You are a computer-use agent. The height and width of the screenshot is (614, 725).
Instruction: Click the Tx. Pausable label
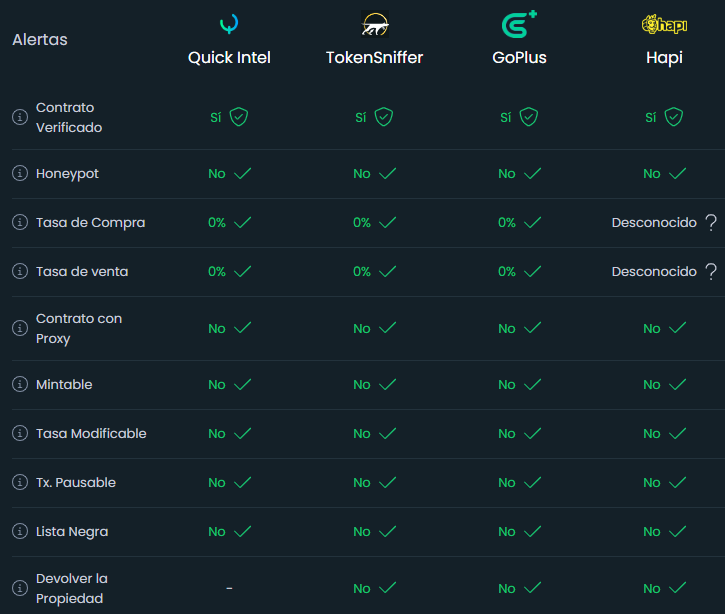click(x=76, y=482)
